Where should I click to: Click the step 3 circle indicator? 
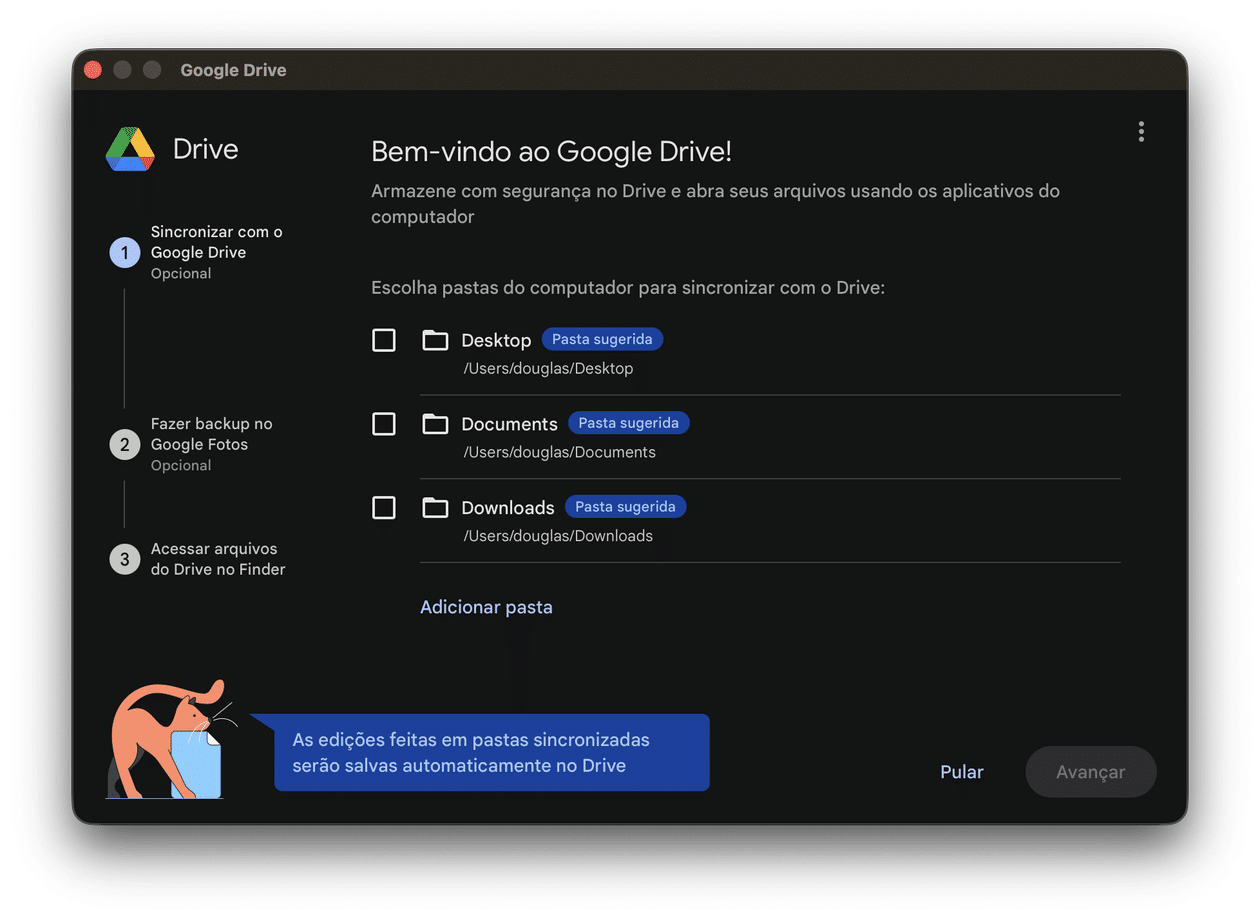(x=124, y=559)
